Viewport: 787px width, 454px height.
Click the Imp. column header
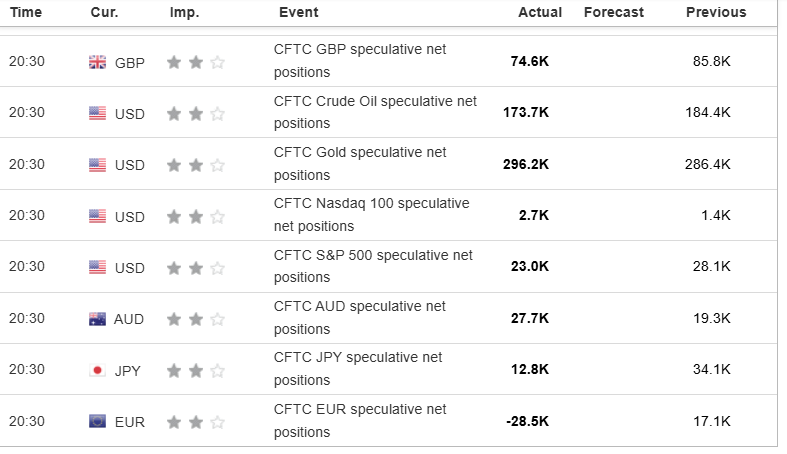[x=185, y=12]
